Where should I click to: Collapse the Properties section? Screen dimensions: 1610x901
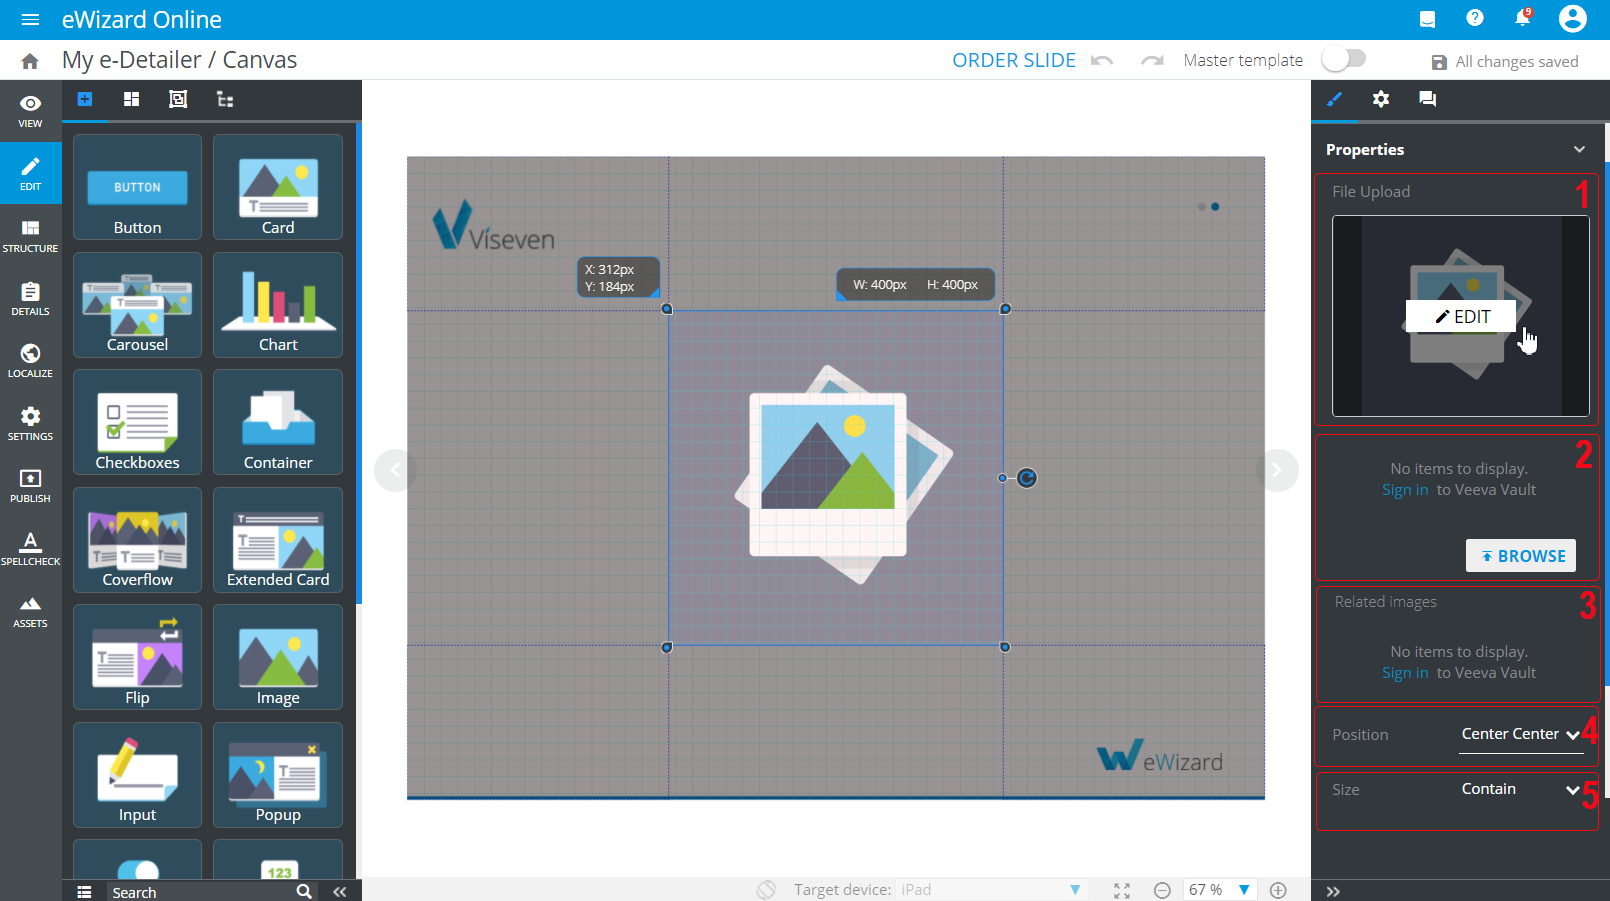coord(1579,149)
